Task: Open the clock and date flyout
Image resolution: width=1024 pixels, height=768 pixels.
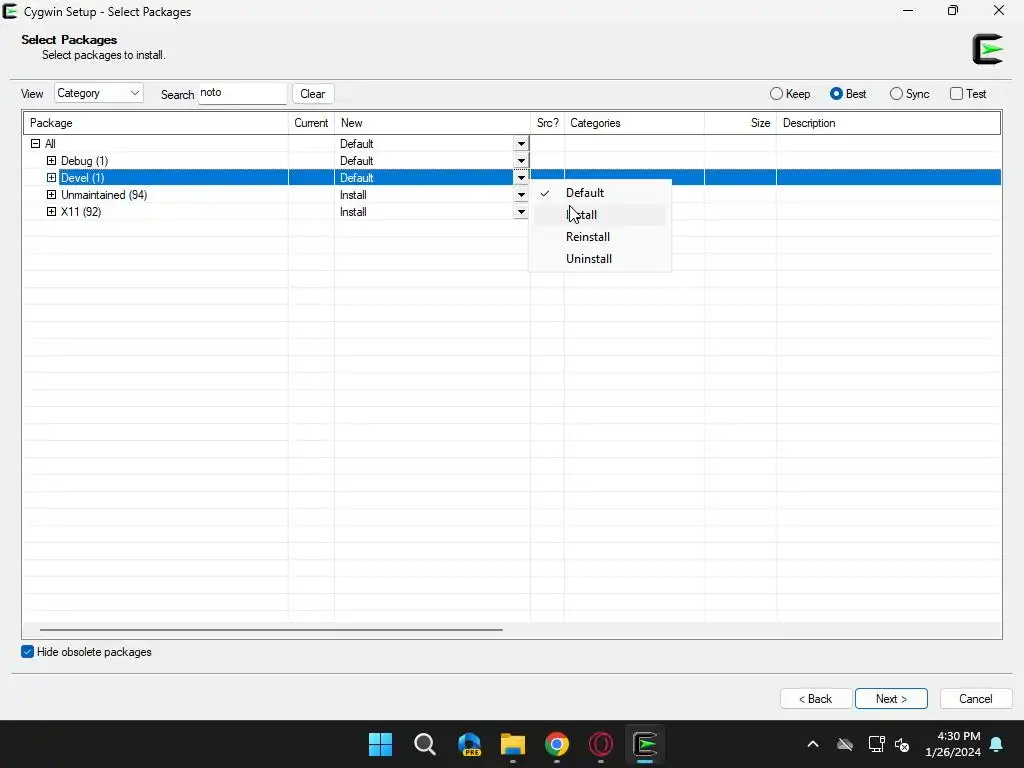Action: [953, 744]
